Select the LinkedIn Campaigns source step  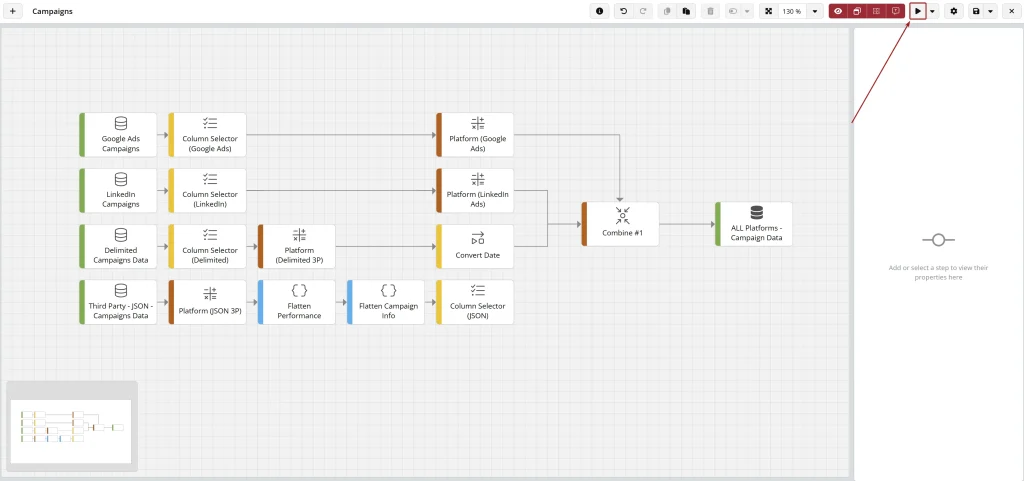pyautogui.click(x=118, y=191)
